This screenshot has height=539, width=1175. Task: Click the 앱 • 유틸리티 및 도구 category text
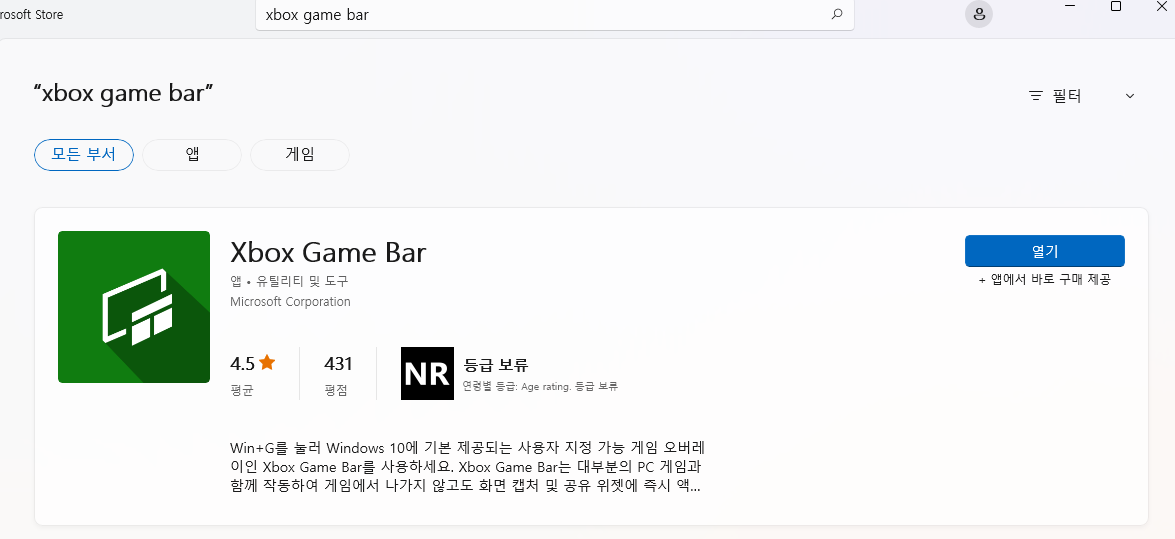point(289,281)
